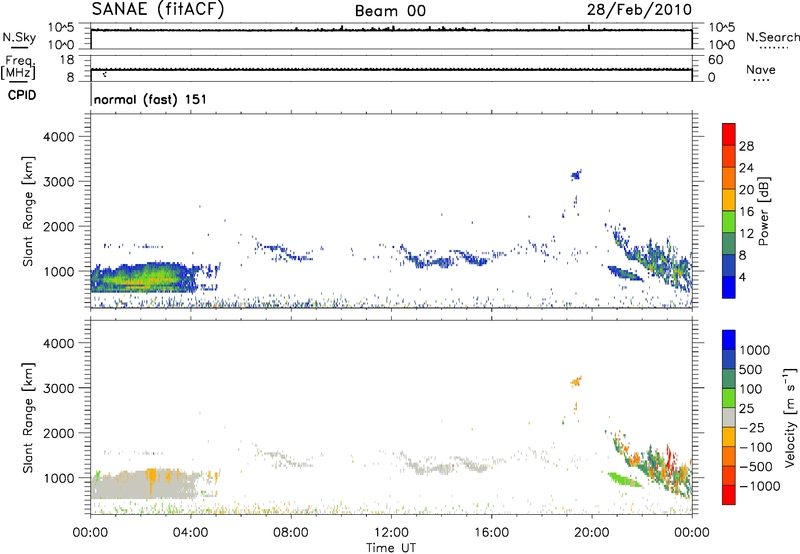Image resolution: width=800 pixels, height=554 pixels.
Task: Select the light green Velocity colorbar segment
Action: click(x=729, y=398)
